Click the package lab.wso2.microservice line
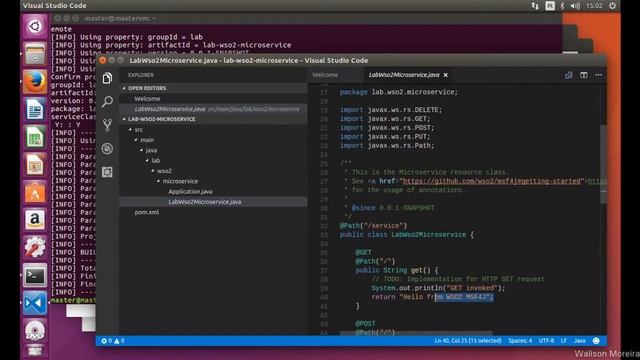The image size is (640, 360). [399, 92]
